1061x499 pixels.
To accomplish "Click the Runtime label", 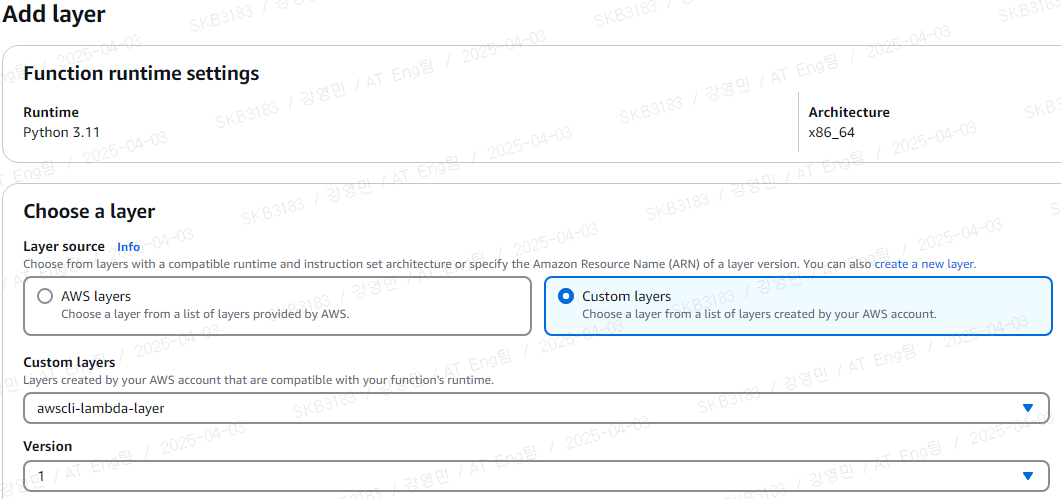I will tap(51, 112).
